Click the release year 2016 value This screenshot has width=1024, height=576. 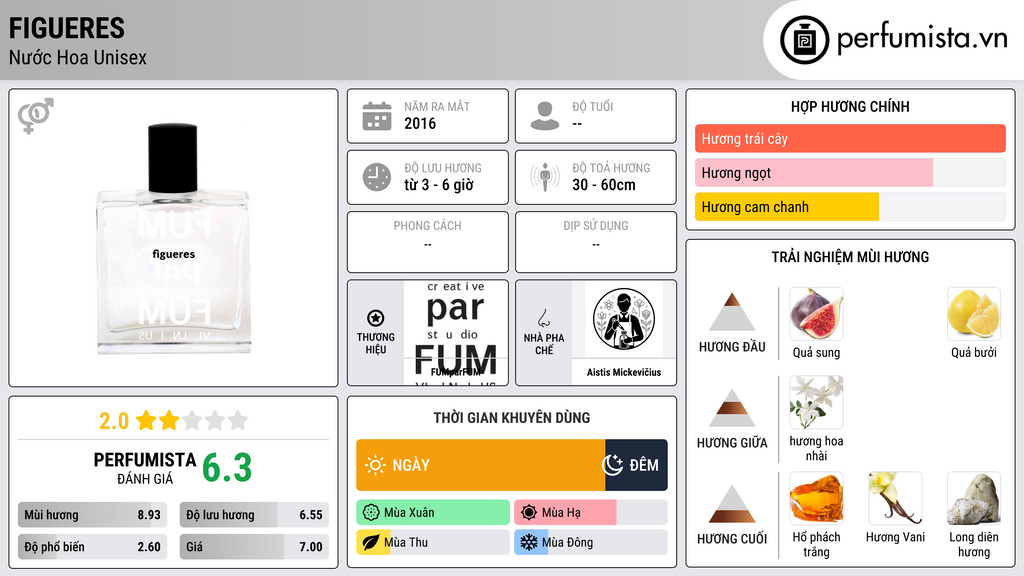[420, 123]
